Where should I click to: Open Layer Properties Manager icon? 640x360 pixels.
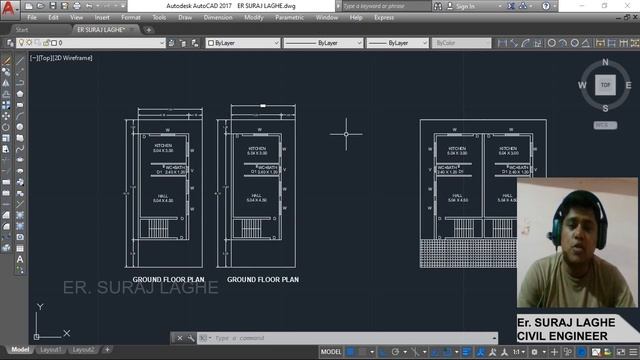click(10, 43)
